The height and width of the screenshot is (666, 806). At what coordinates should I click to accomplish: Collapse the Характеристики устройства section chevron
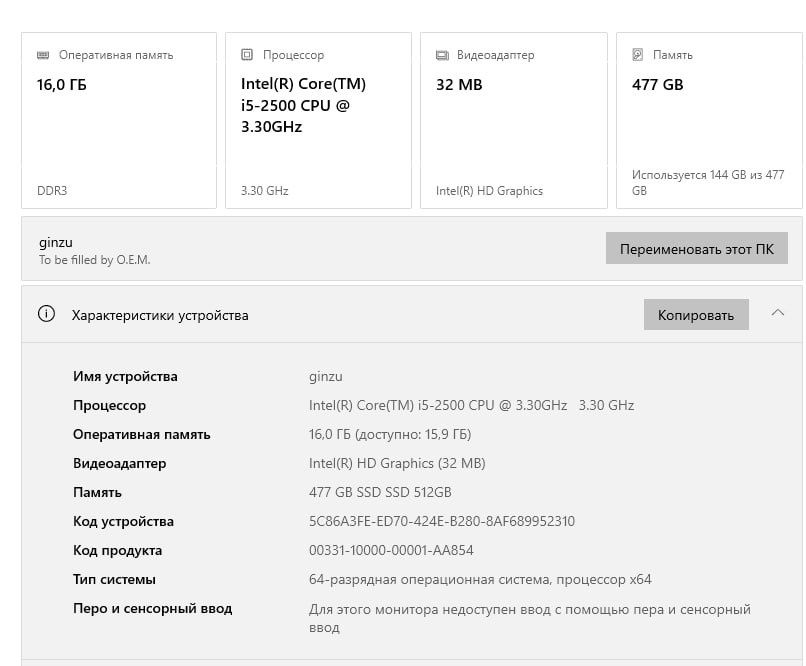click(x=778, y=313)
